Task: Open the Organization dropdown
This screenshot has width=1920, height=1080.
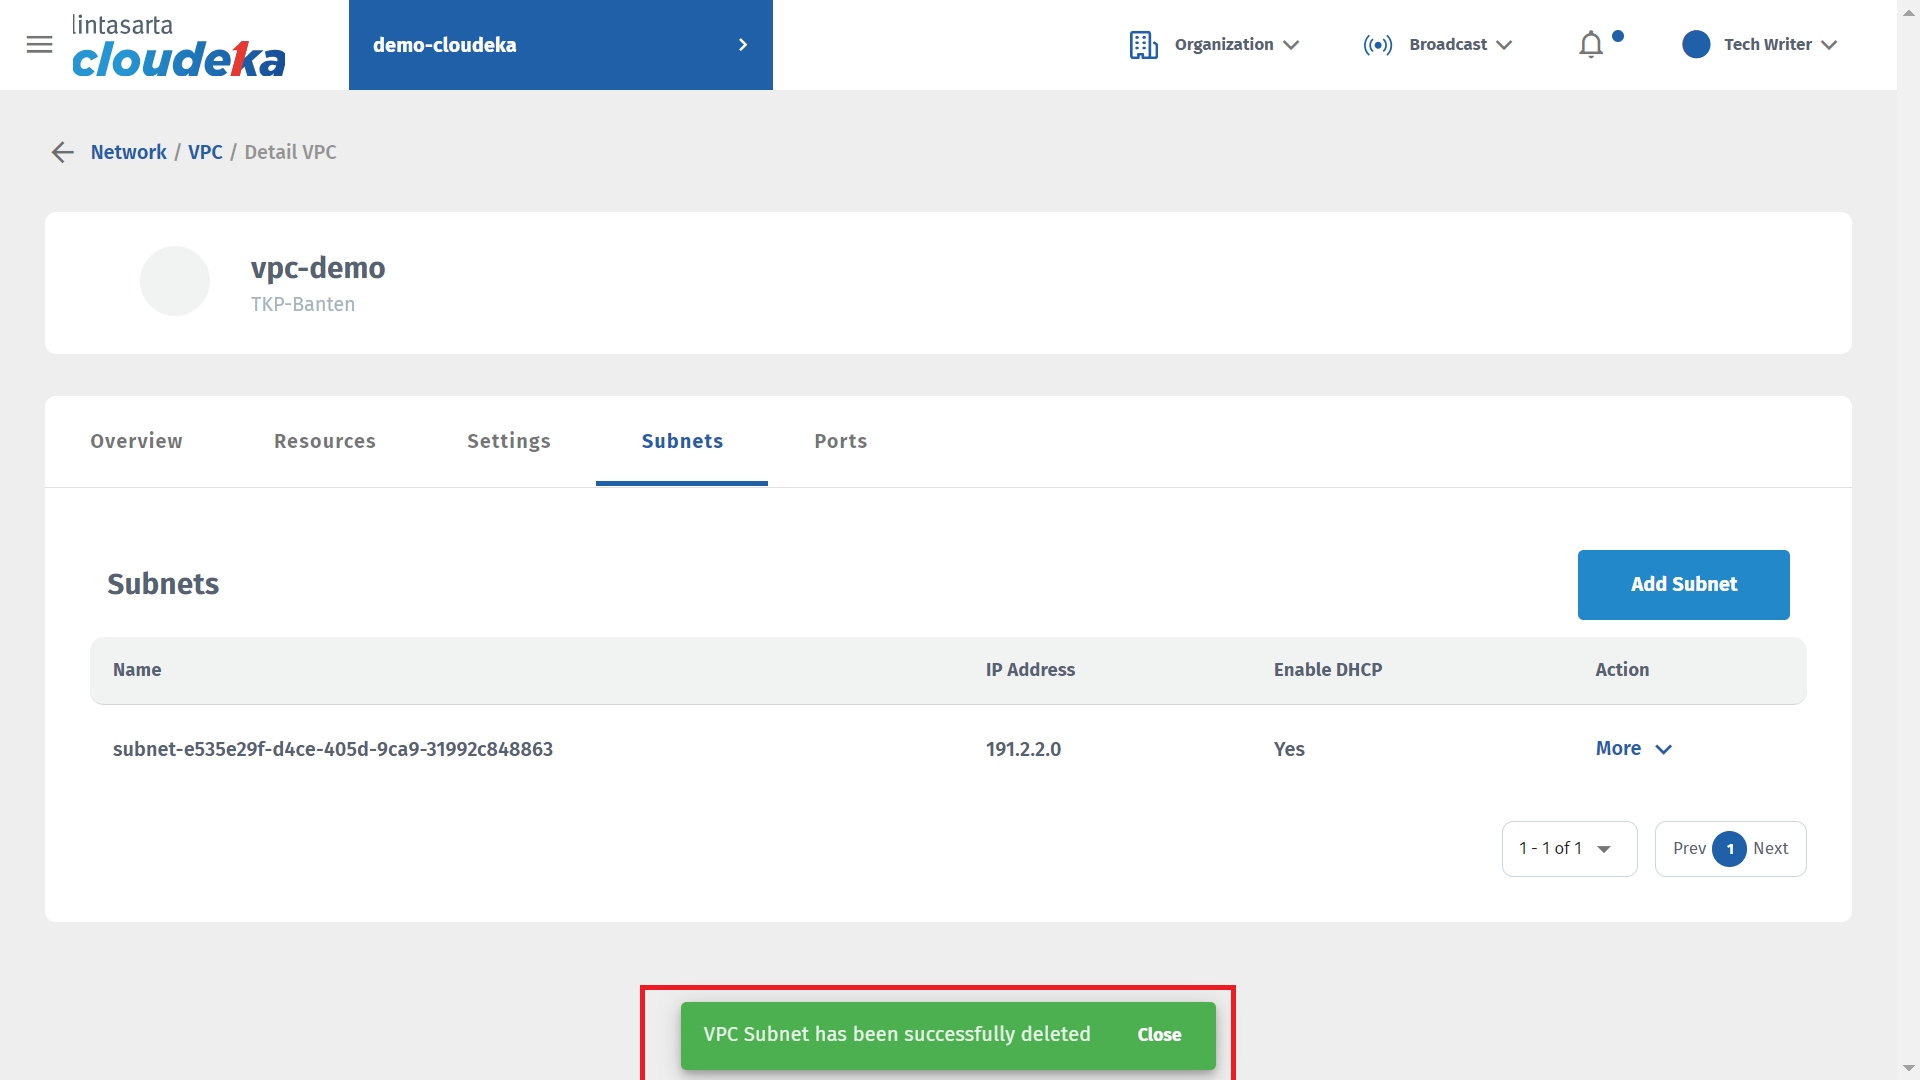Action: tap(1236, 45)
